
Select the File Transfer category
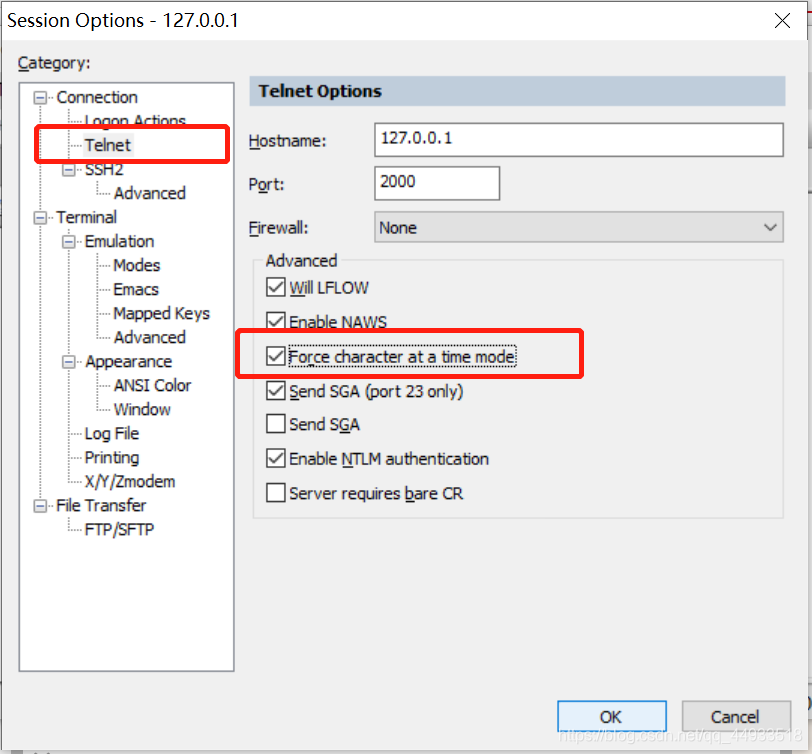(x=101, y=505)
